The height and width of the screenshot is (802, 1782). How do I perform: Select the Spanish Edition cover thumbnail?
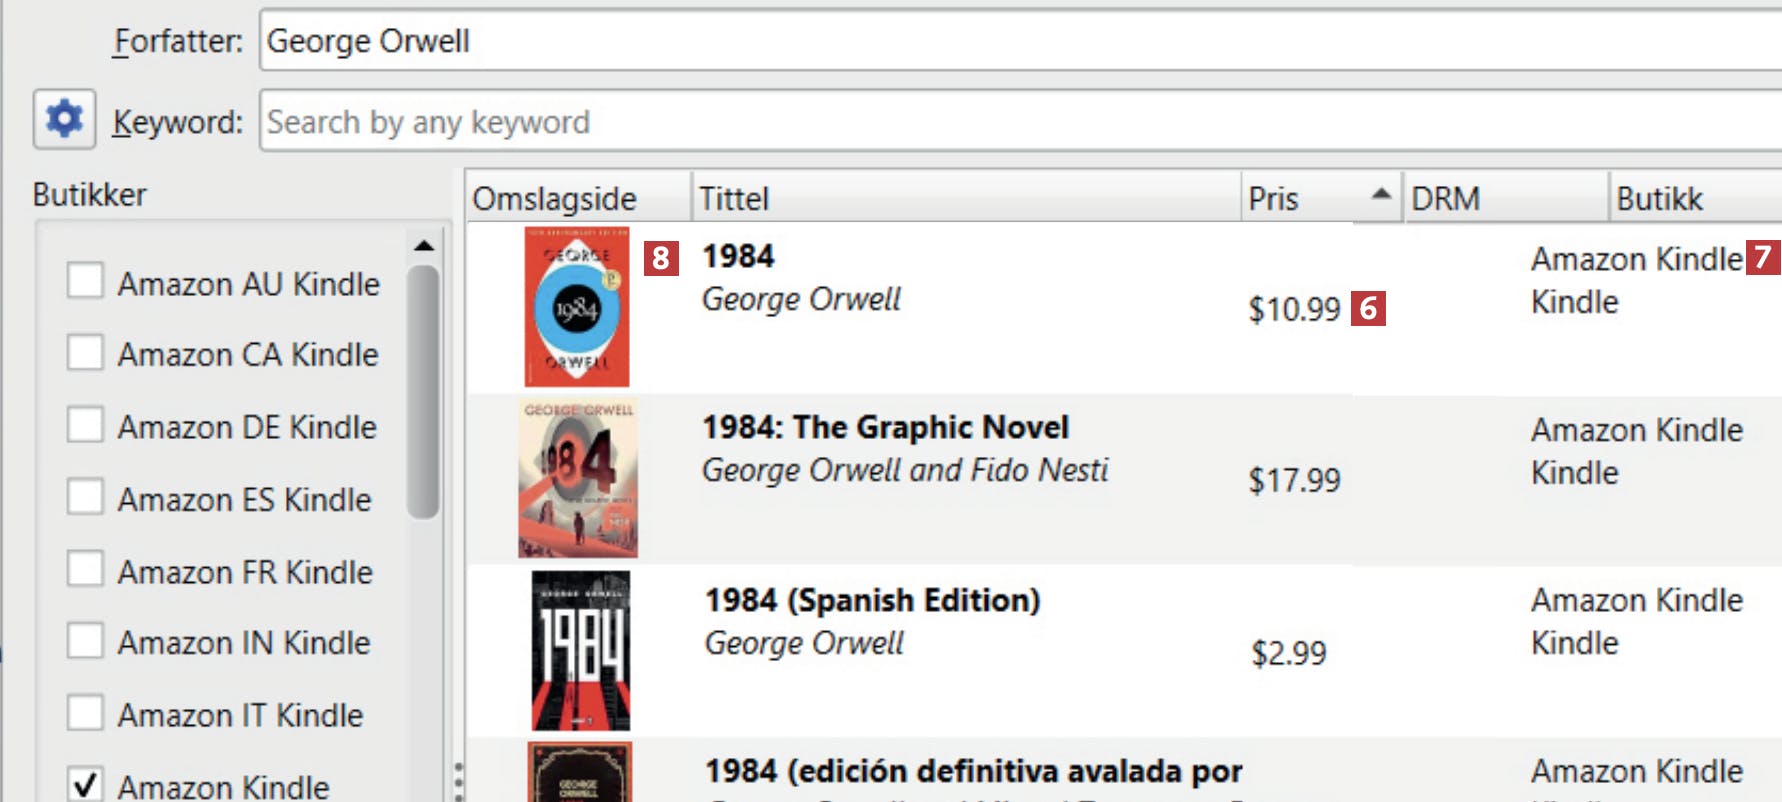581,650
